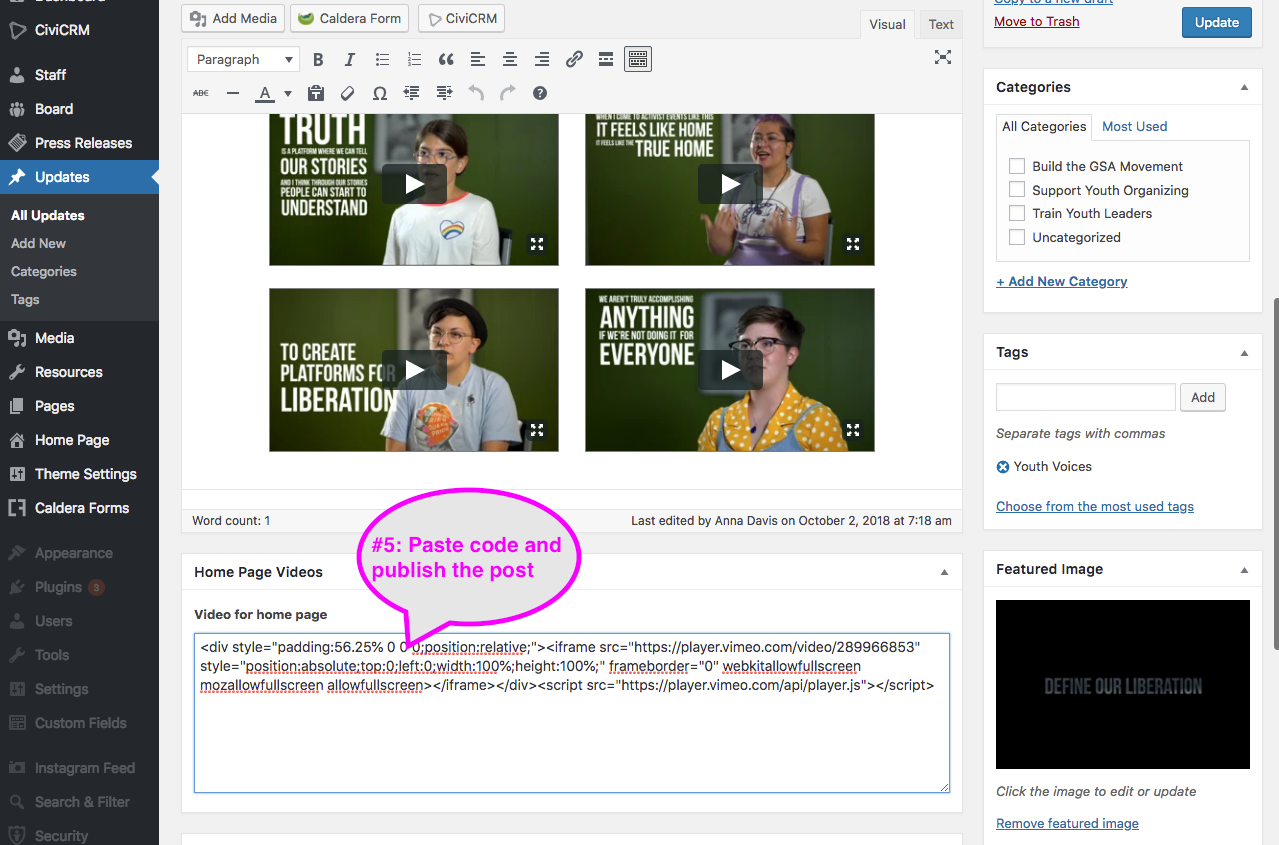The image size is (1279, 845).
Task: Align text center
Action: (510, 60)
